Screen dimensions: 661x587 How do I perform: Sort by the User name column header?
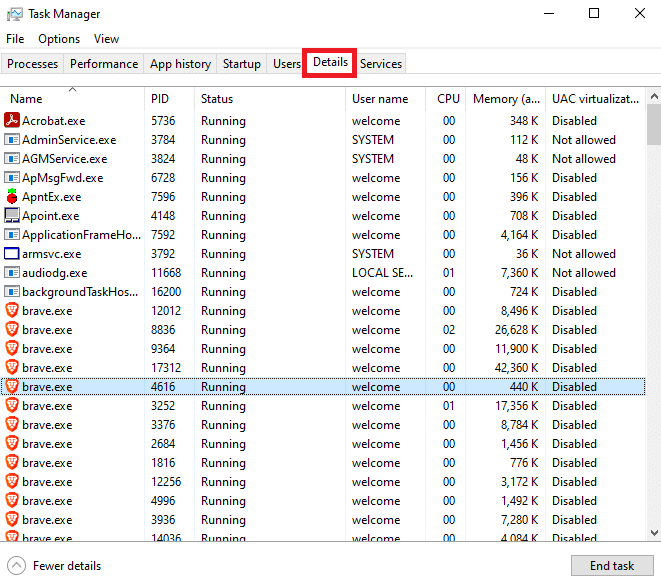point(385,99)
